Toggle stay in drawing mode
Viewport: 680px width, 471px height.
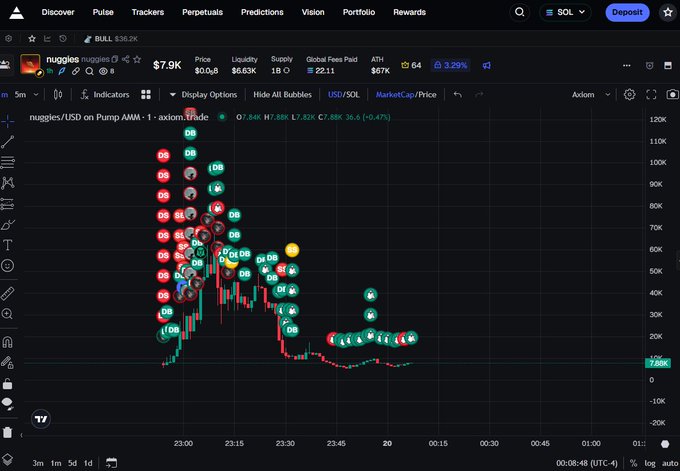tap(7, 363)
